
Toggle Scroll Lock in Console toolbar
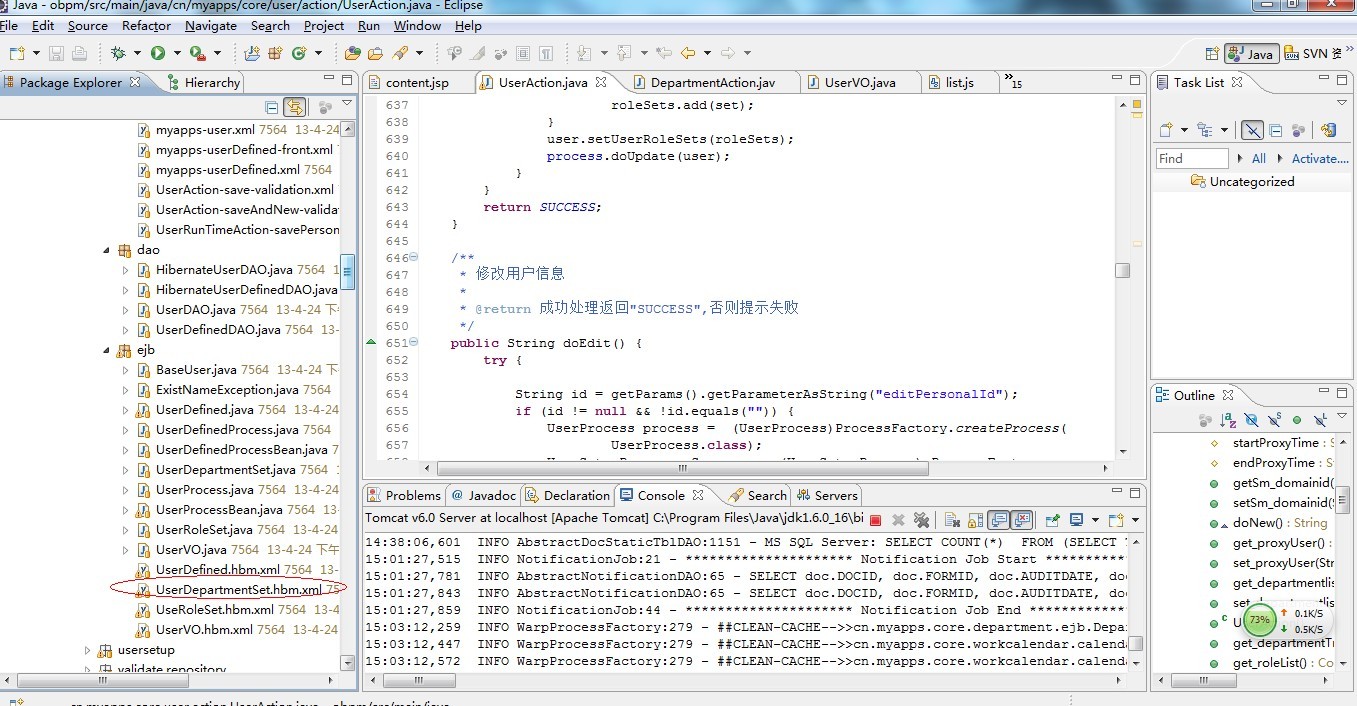[x=974, y=520]
